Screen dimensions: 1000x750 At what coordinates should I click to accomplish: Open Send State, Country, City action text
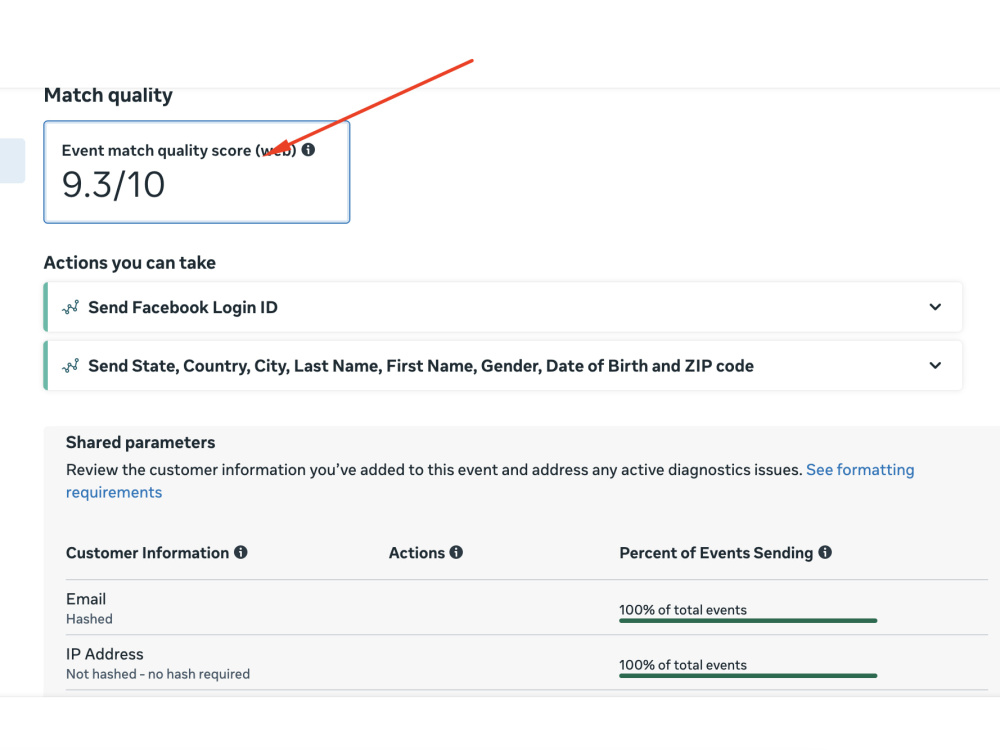(421, 366)
